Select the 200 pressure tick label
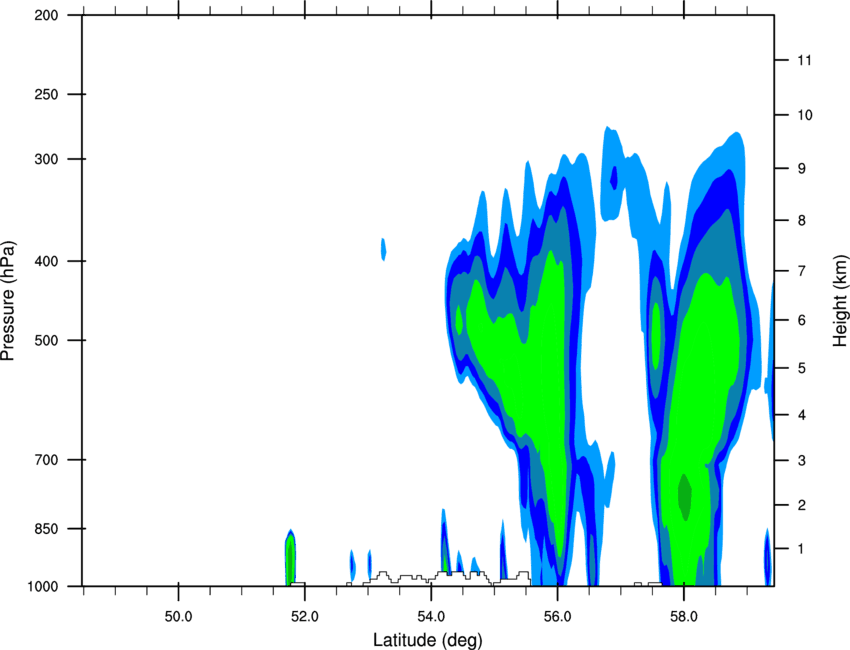Screen dimensions: 850x650 pyautogui.click(x=46, y=16)
